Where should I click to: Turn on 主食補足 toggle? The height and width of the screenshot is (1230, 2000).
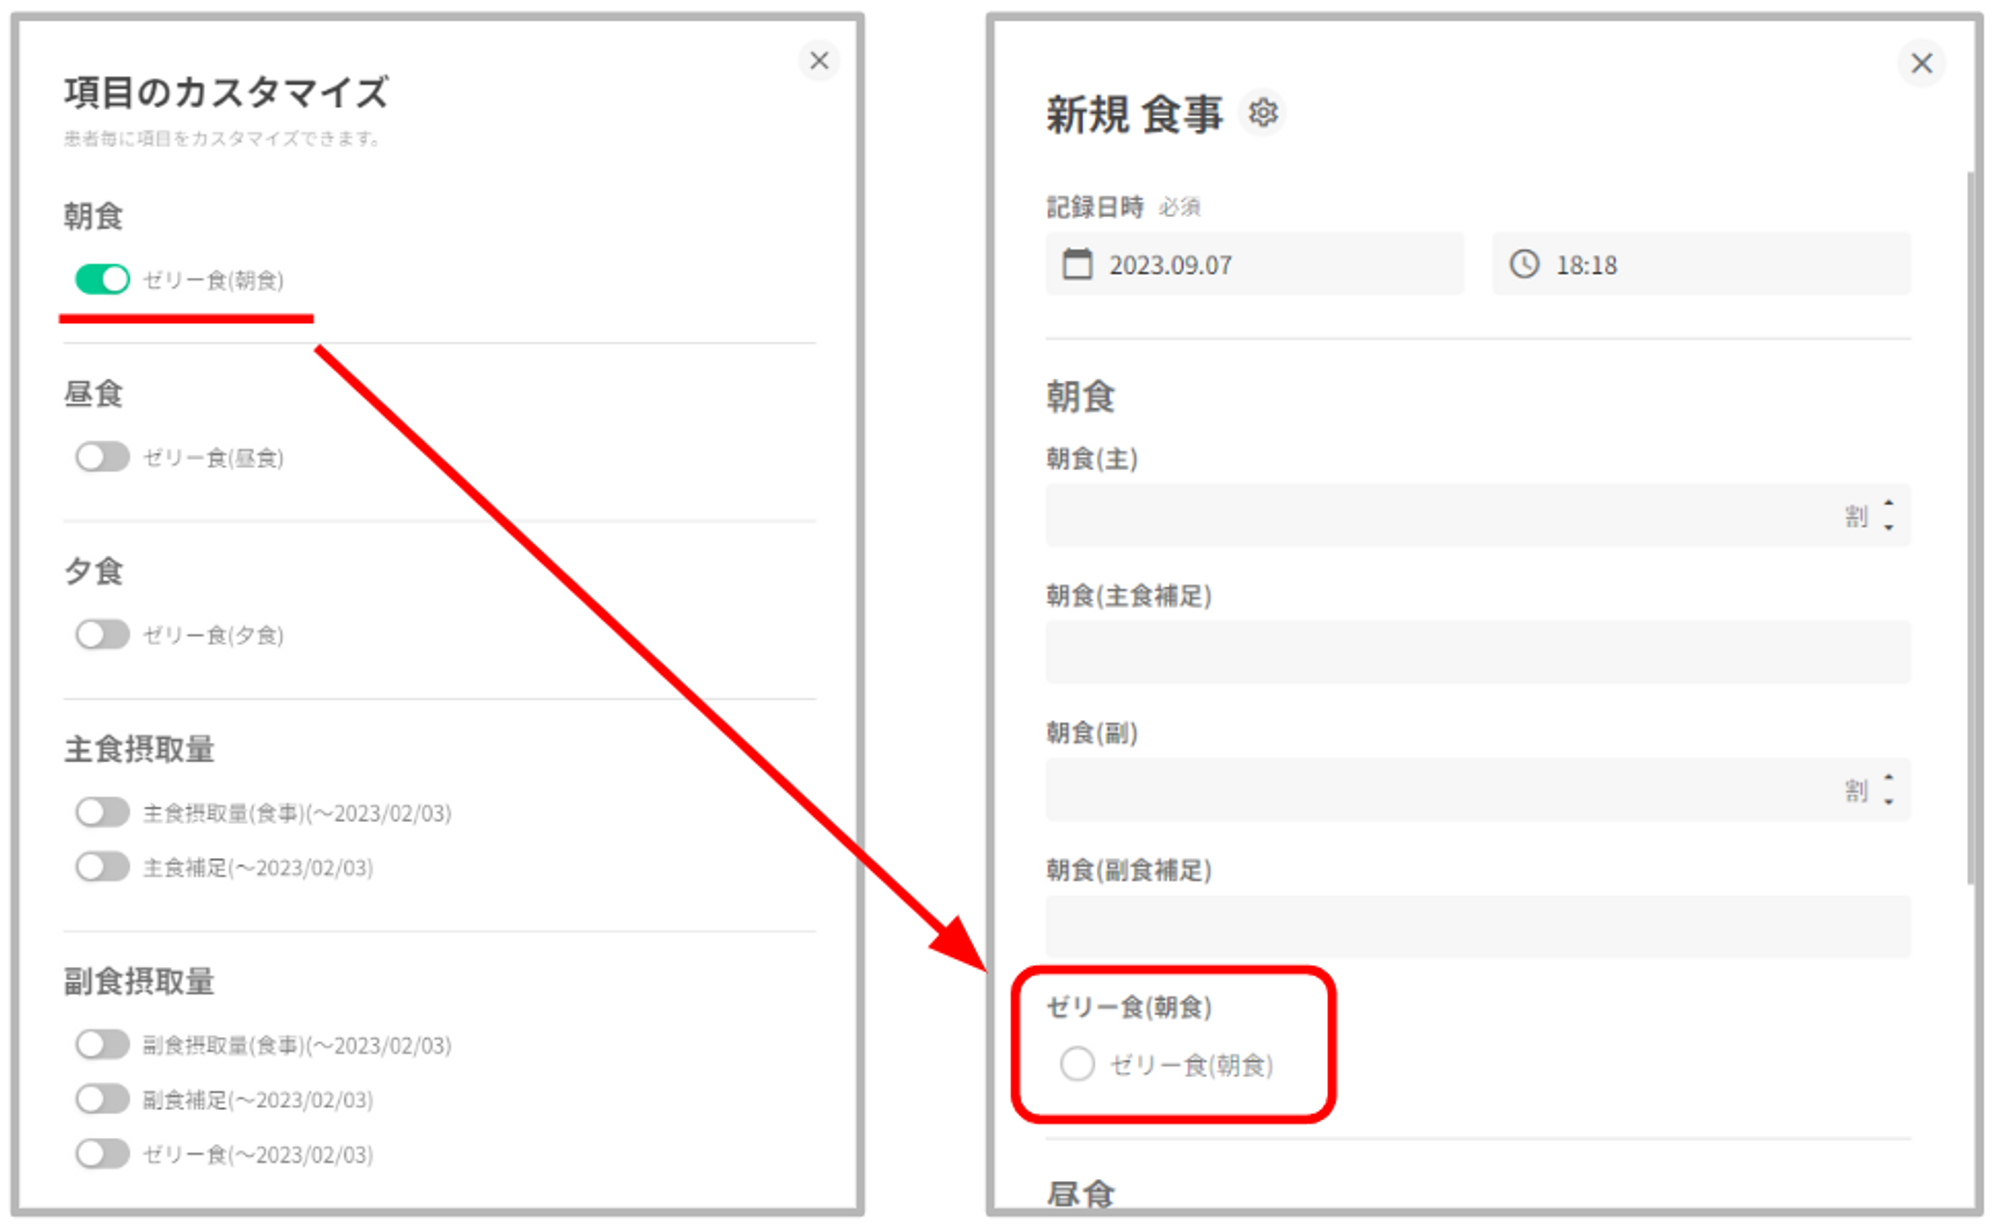point(102,867)
